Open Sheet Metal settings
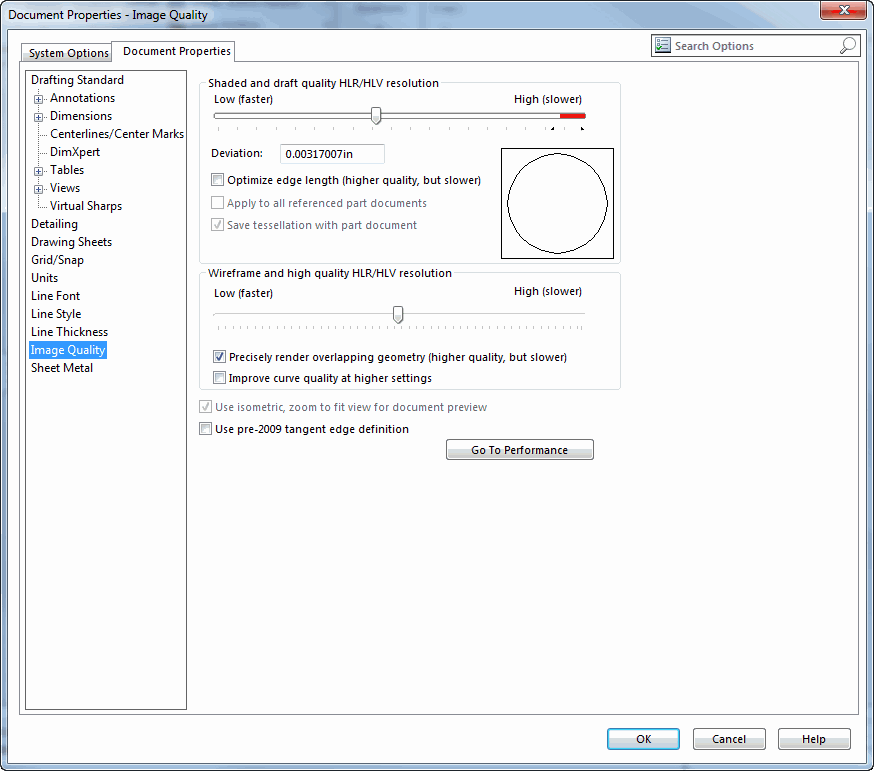Image resolution: width=874 pixels, height=771 pixels. pos(62,368)
